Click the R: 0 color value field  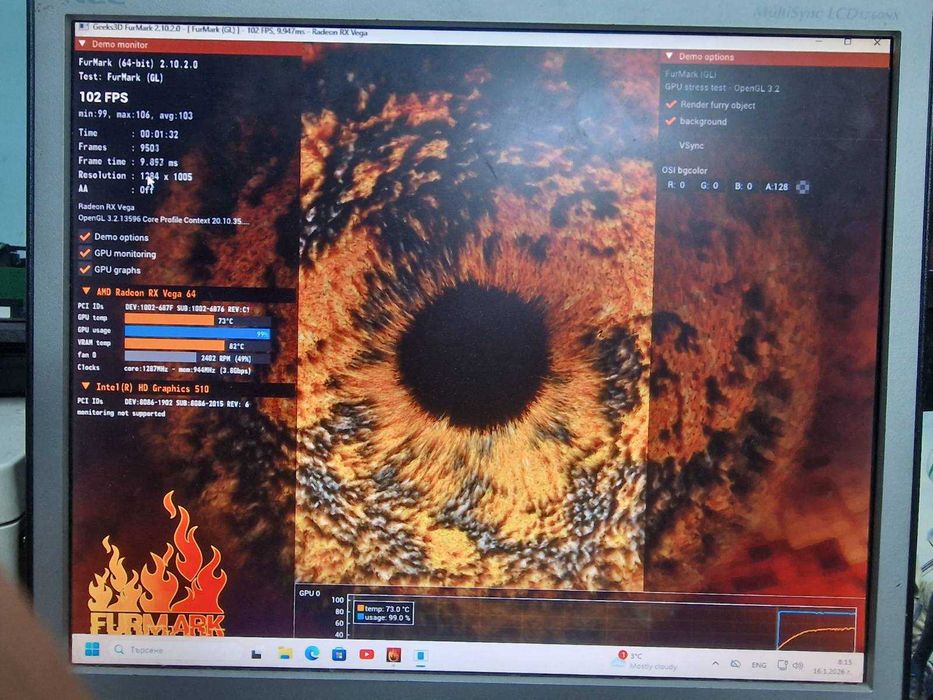(676, 186)
